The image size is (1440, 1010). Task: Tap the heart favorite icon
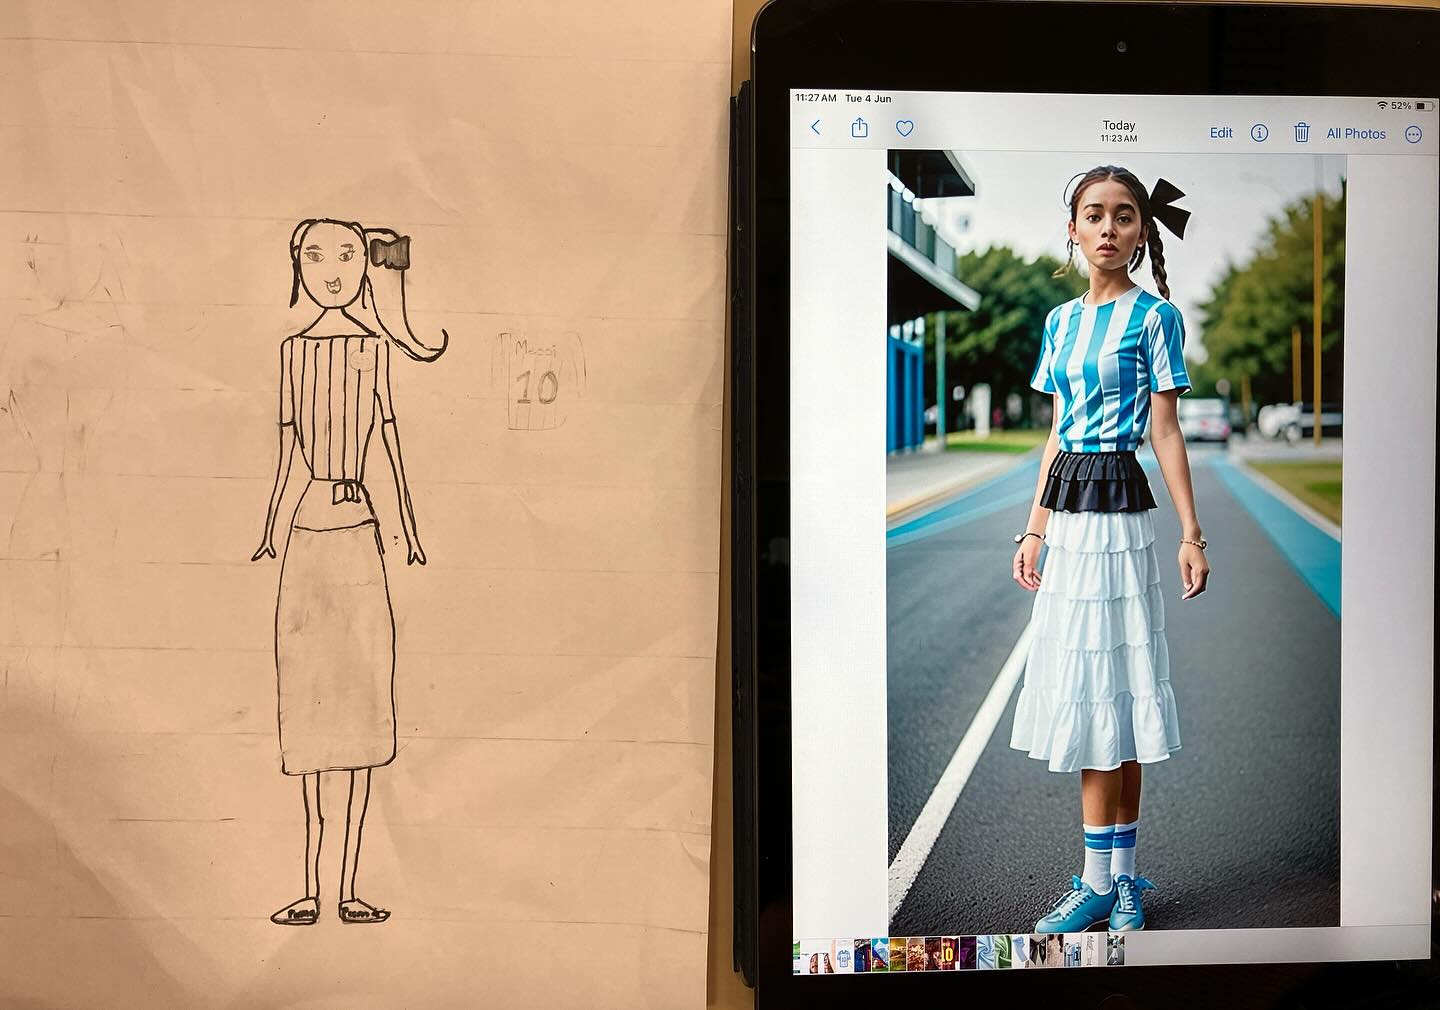904,129
